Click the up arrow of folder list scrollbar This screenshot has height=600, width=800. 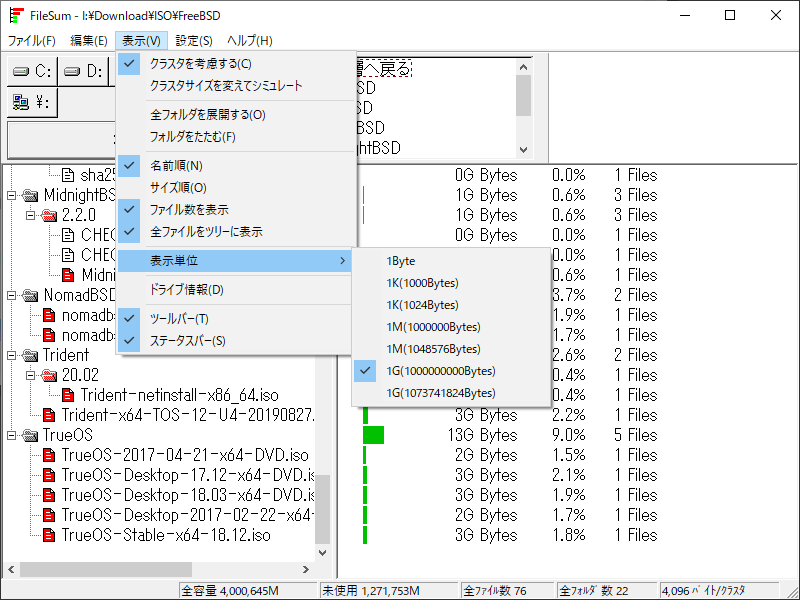tap(523, 67)
